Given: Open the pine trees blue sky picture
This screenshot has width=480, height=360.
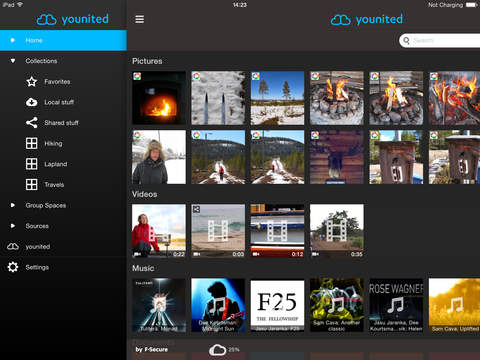Looking at the screenshot, I should coord(277,98).
